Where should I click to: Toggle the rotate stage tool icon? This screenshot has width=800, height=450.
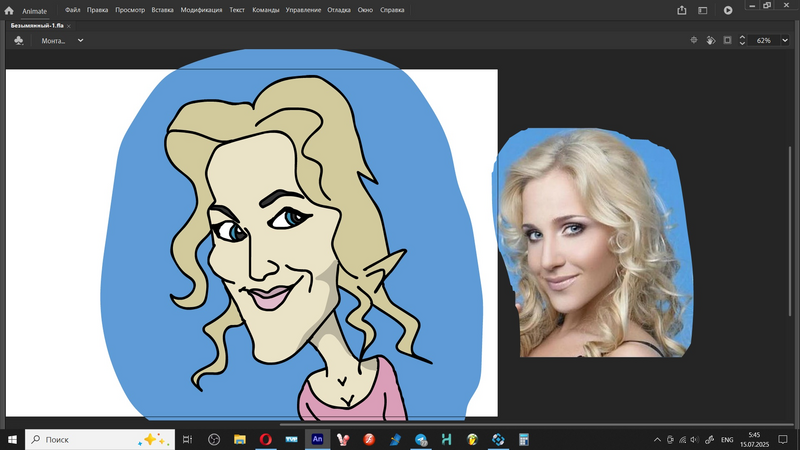tap(710, 40)
